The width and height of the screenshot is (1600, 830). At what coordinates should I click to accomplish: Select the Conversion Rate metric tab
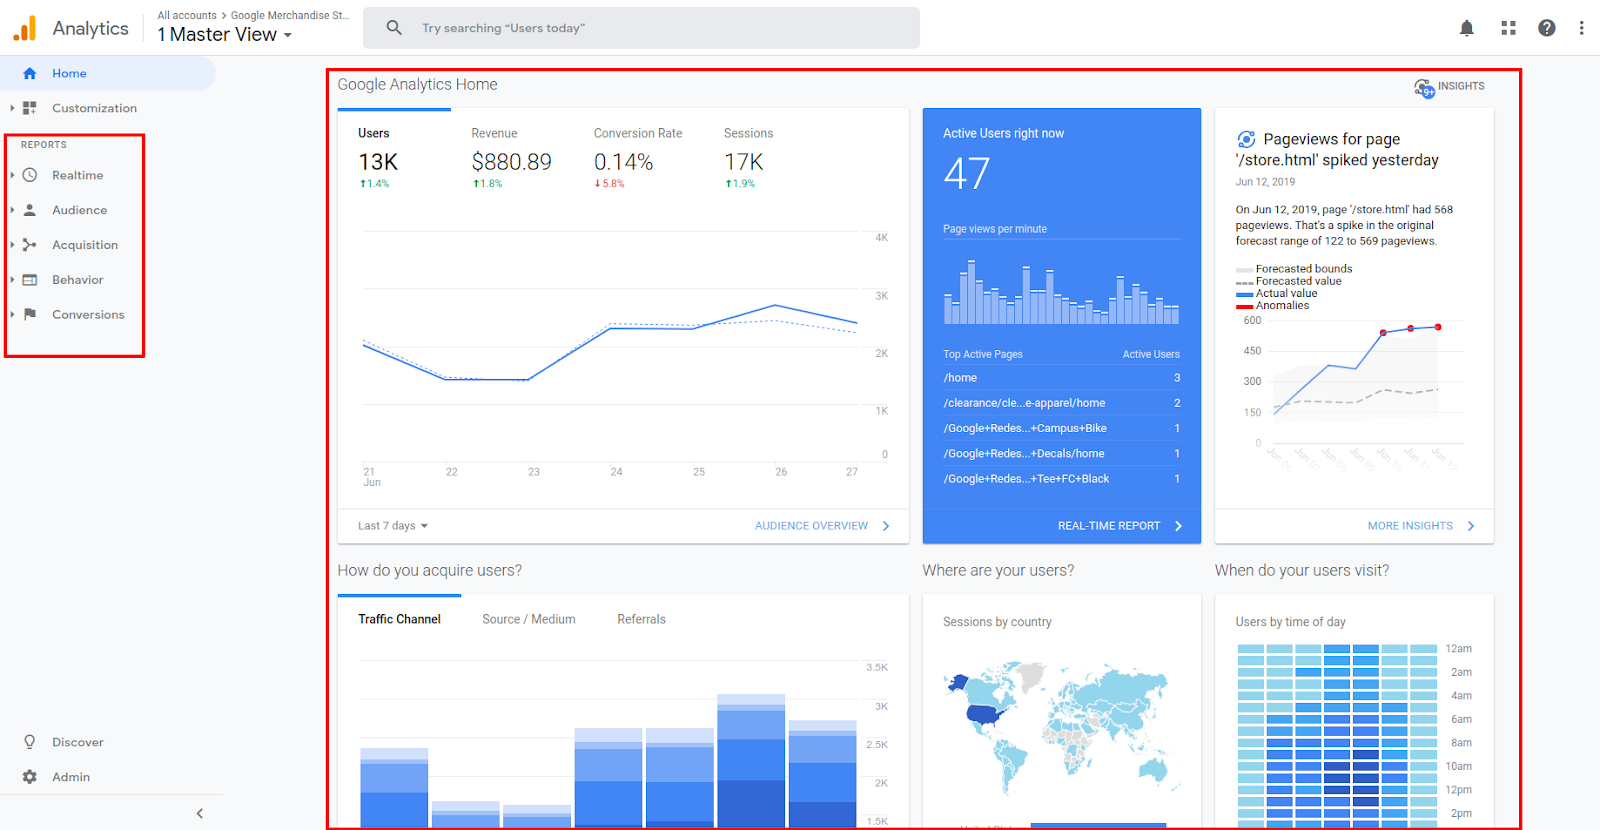(x=638, y=157)
